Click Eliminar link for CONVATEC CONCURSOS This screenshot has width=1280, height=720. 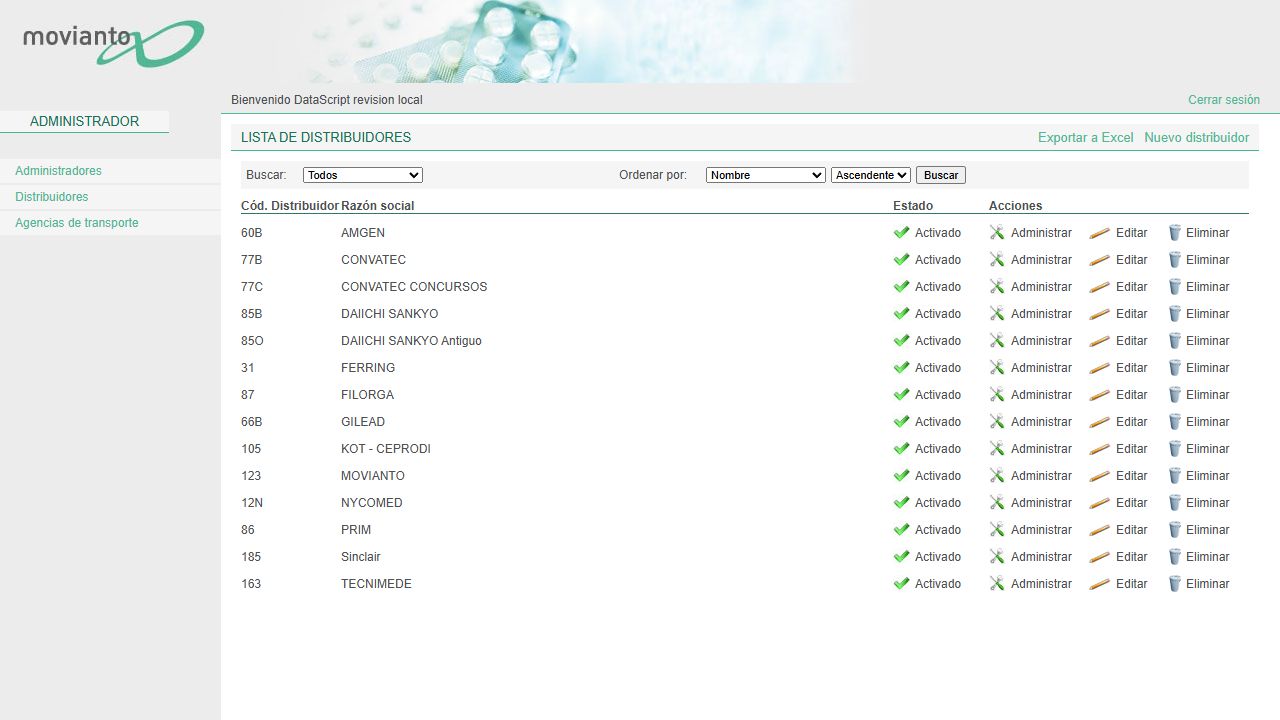[x=1208, y=287]
